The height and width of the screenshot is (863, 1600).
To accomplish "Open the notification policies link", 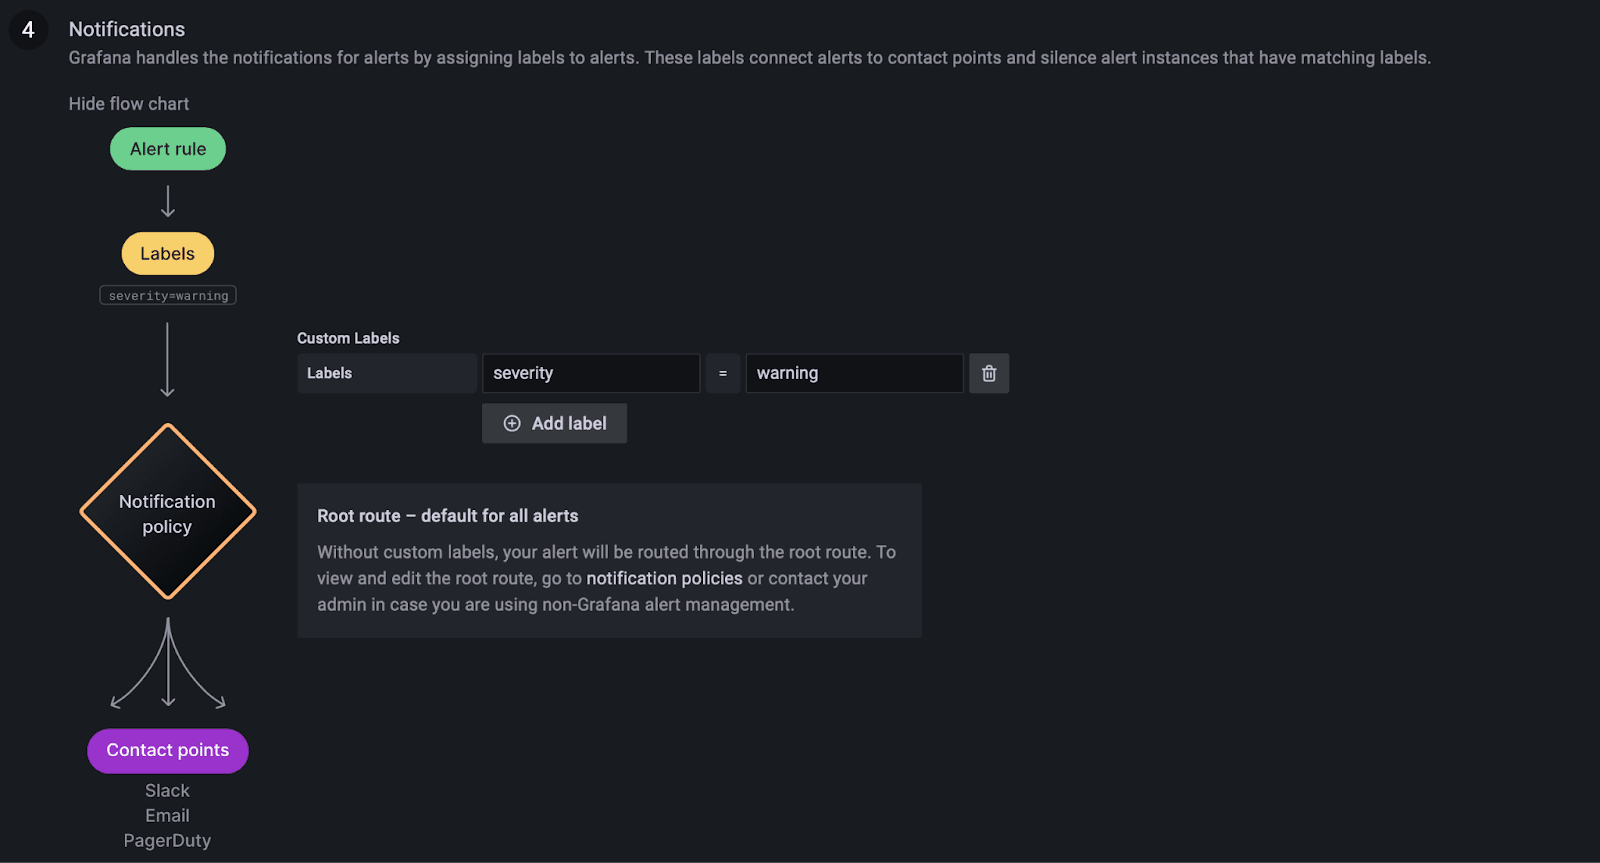I will pyautogui.click(x=664, y=578).
